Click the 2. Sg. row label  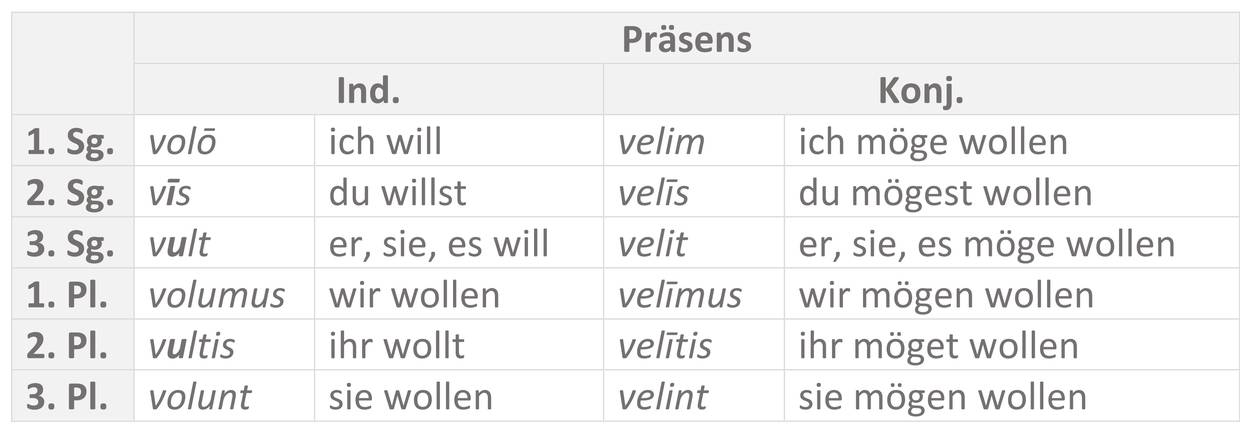[x=71, y=193]
